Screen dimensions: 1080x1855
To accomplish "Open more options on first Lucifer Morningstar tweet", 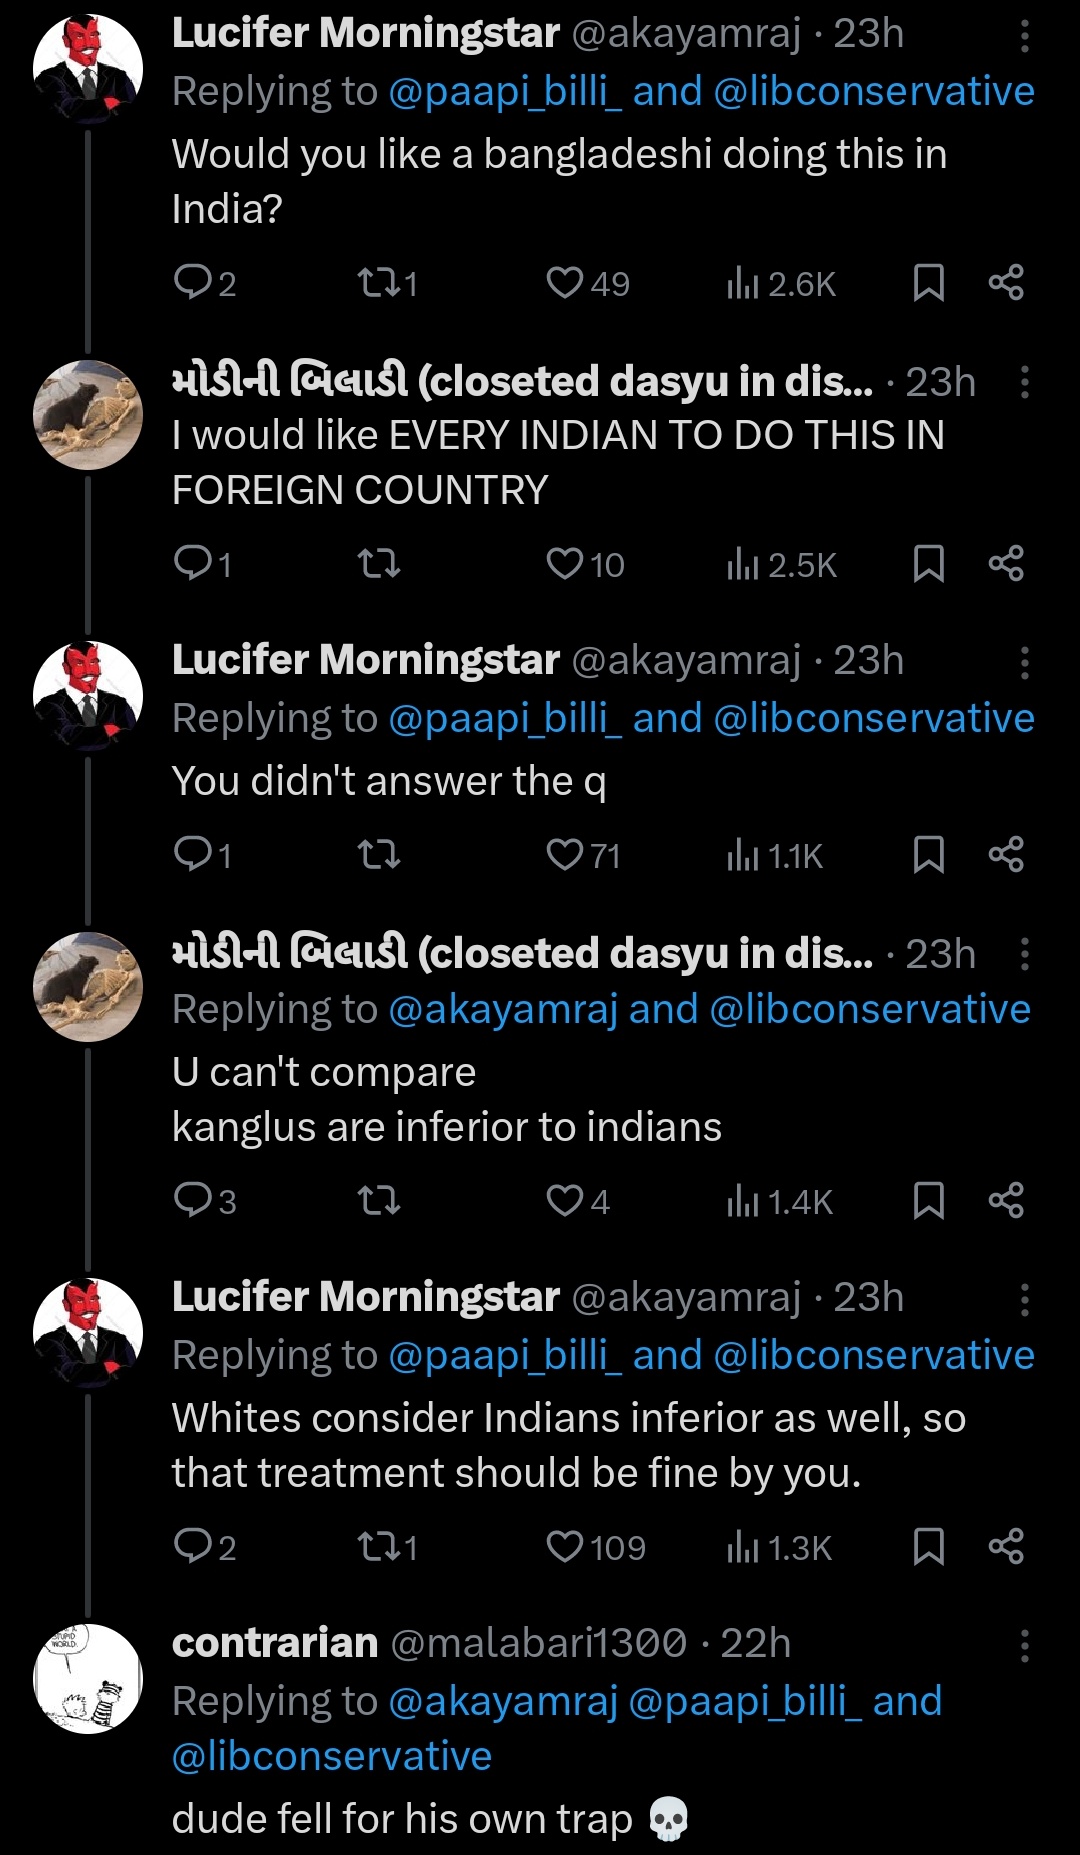I will (1024, 36).
